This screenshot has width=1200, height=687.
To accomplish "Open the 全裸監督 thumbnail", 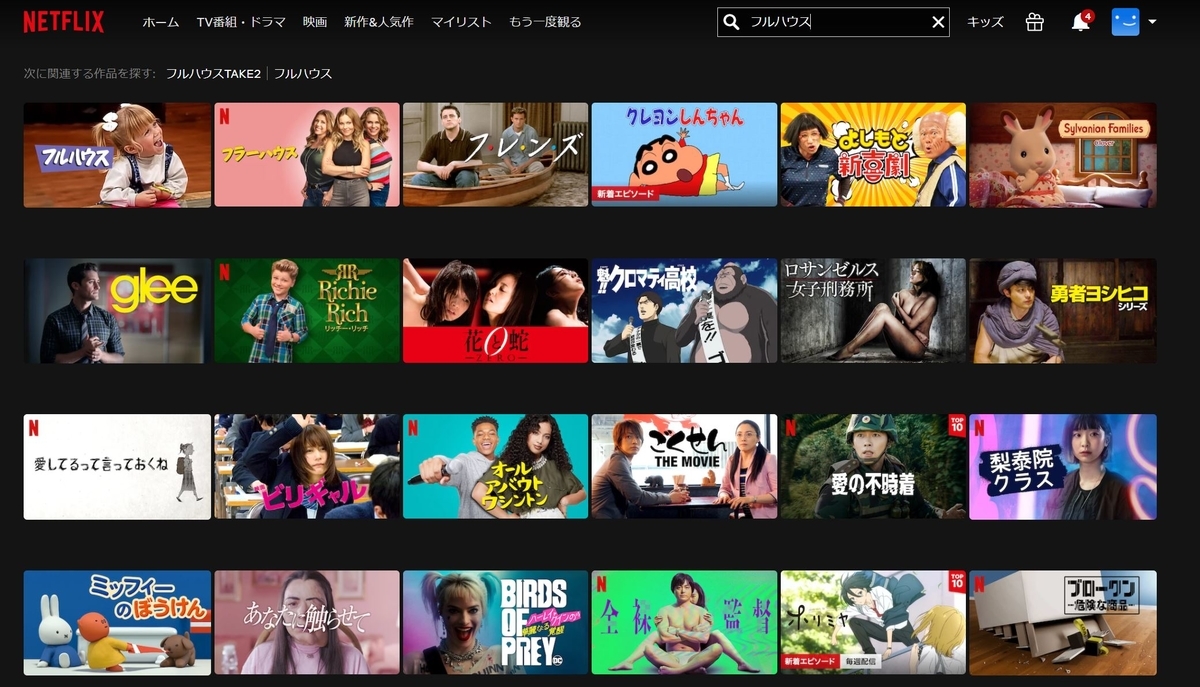I will click(x=684, y=623).
